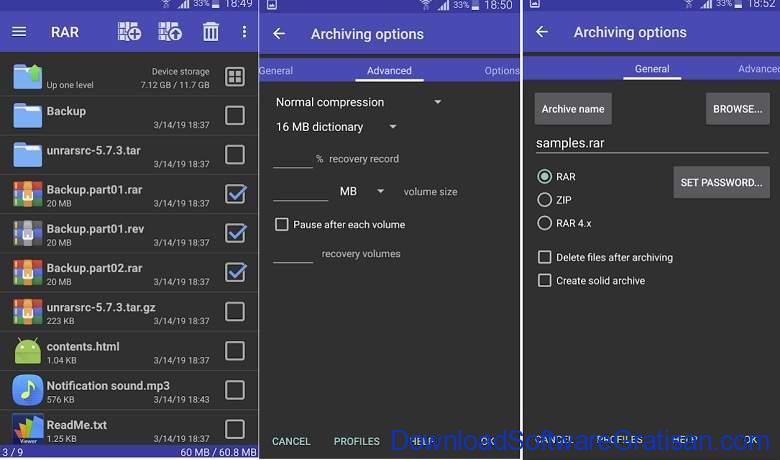Switch to Advanced tab in right screen
The image size is (780, 460).
[x=758, y=69]
